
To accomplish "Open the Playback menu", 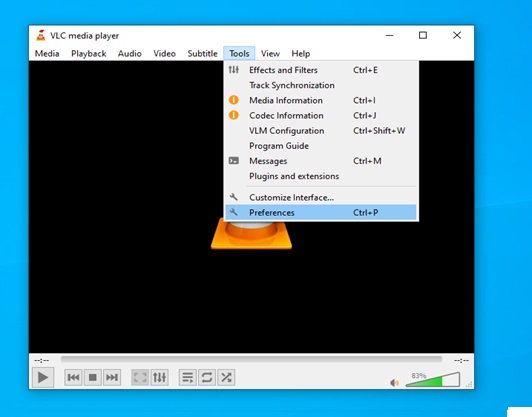I will click(89, 54).
